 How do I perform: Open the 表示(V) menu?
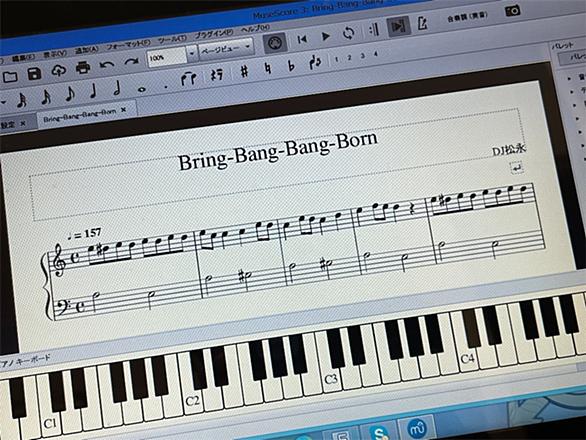[x=55, y=54]
